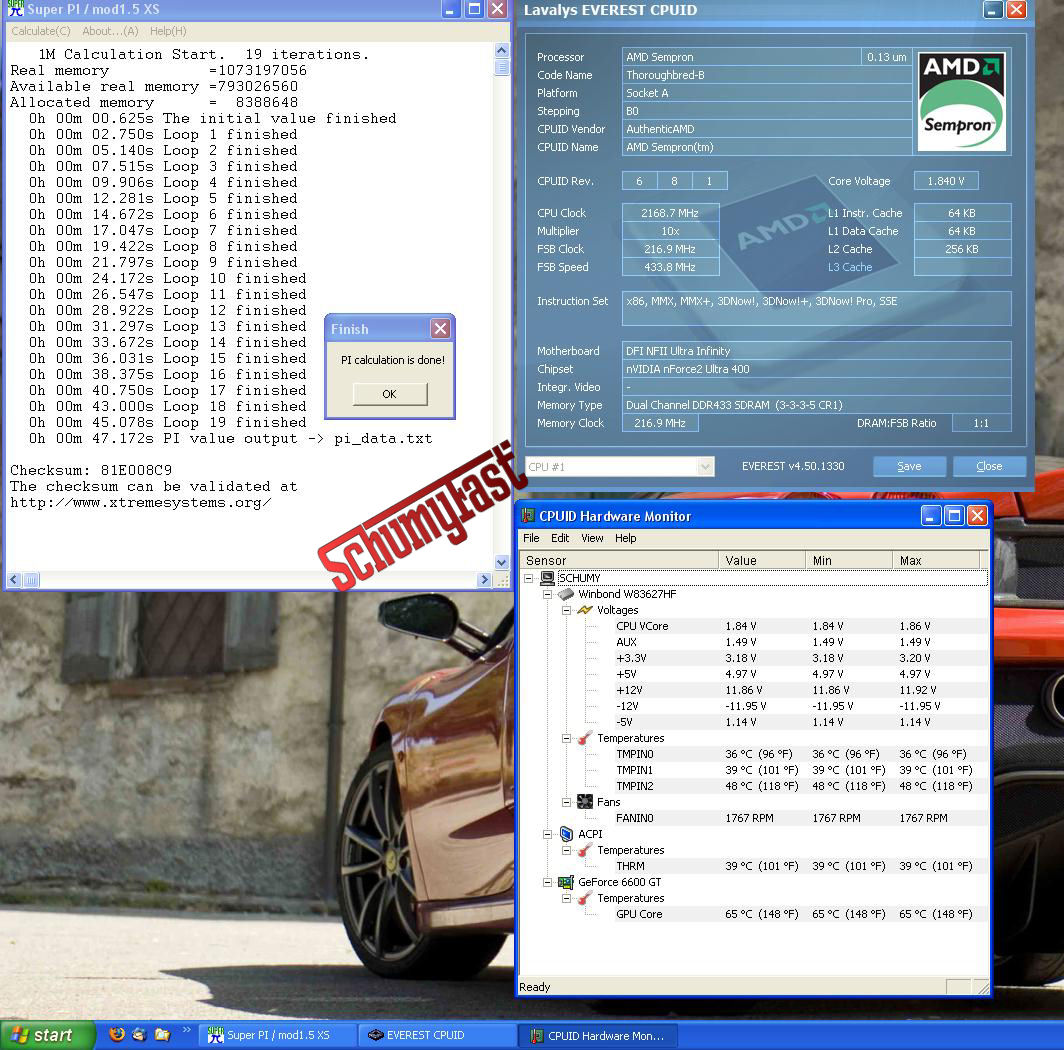Screen dimensions: 1064x1050
Task: Open the CPU #1 dropdown in EVEREST
Action: pyautogui.click(x=706, y=466)
